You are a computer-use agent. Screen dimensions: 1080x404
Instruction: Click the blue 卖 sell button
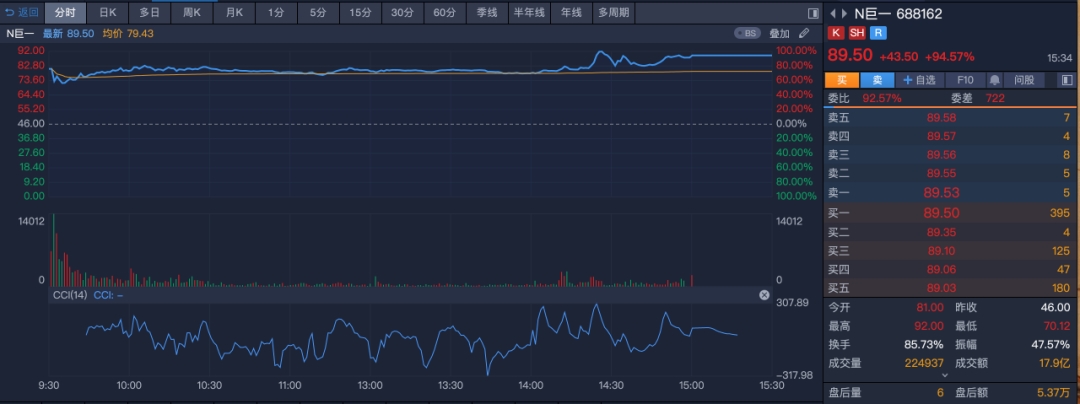click(877, 81)
